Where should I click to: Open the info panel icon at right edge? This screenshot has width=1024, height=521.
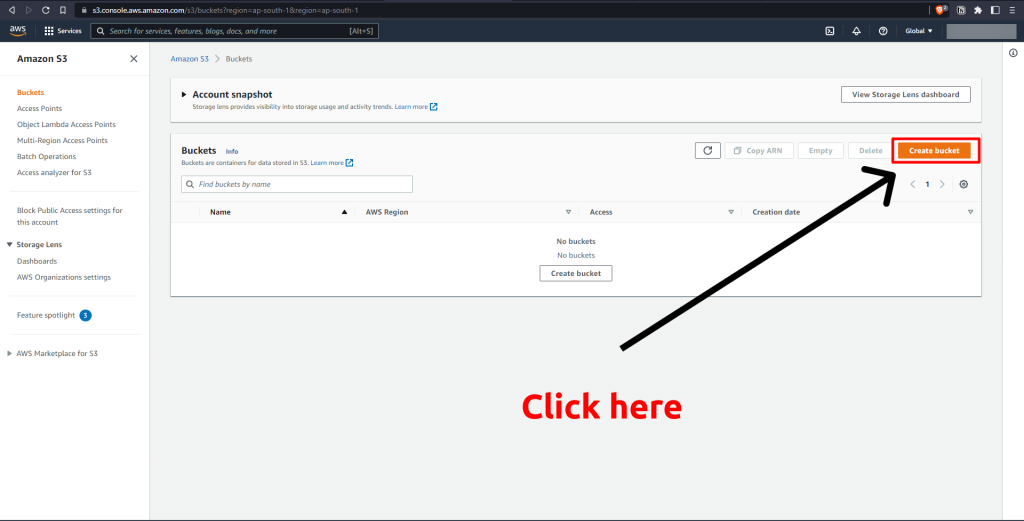pos(1013,54)
